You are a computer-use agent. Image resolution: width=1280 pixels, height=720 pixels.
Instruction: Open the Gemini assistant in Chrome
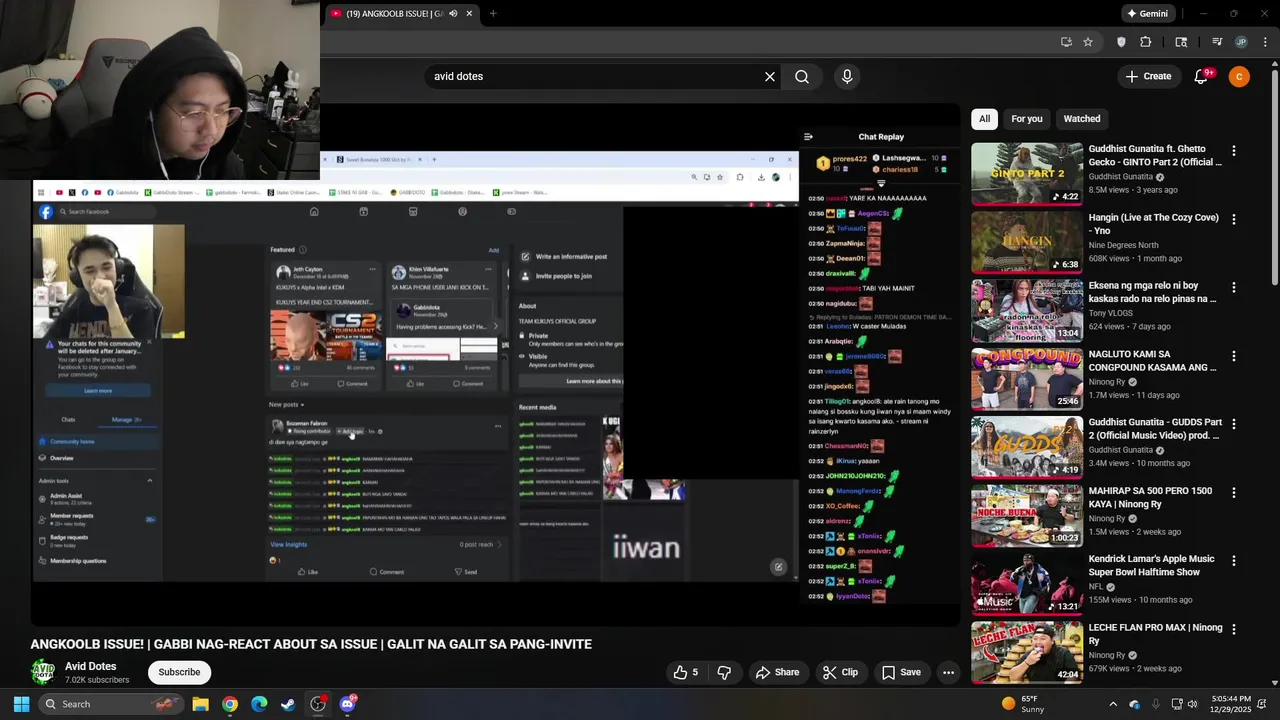pos(1148,14)
